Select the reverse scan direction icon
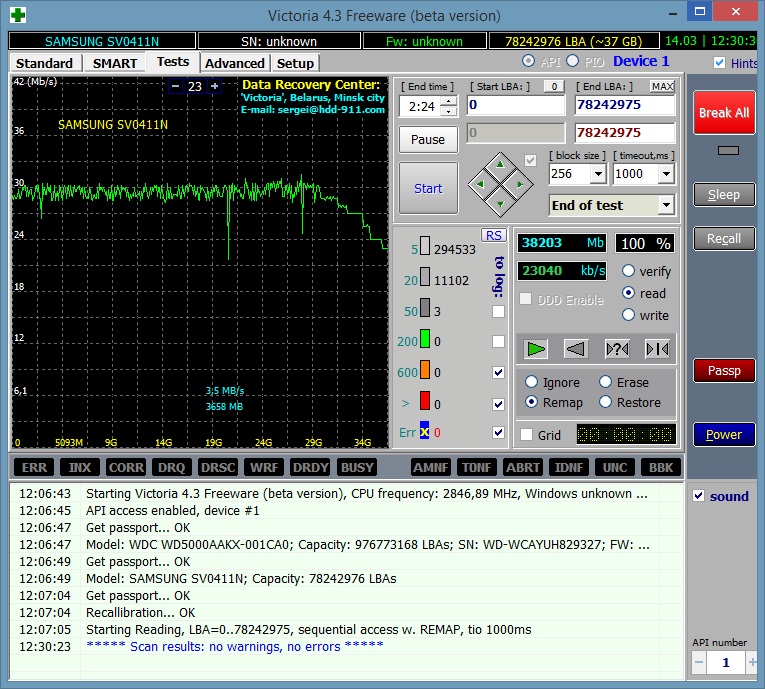The image size is (765, 689). [x=575, y=348]
